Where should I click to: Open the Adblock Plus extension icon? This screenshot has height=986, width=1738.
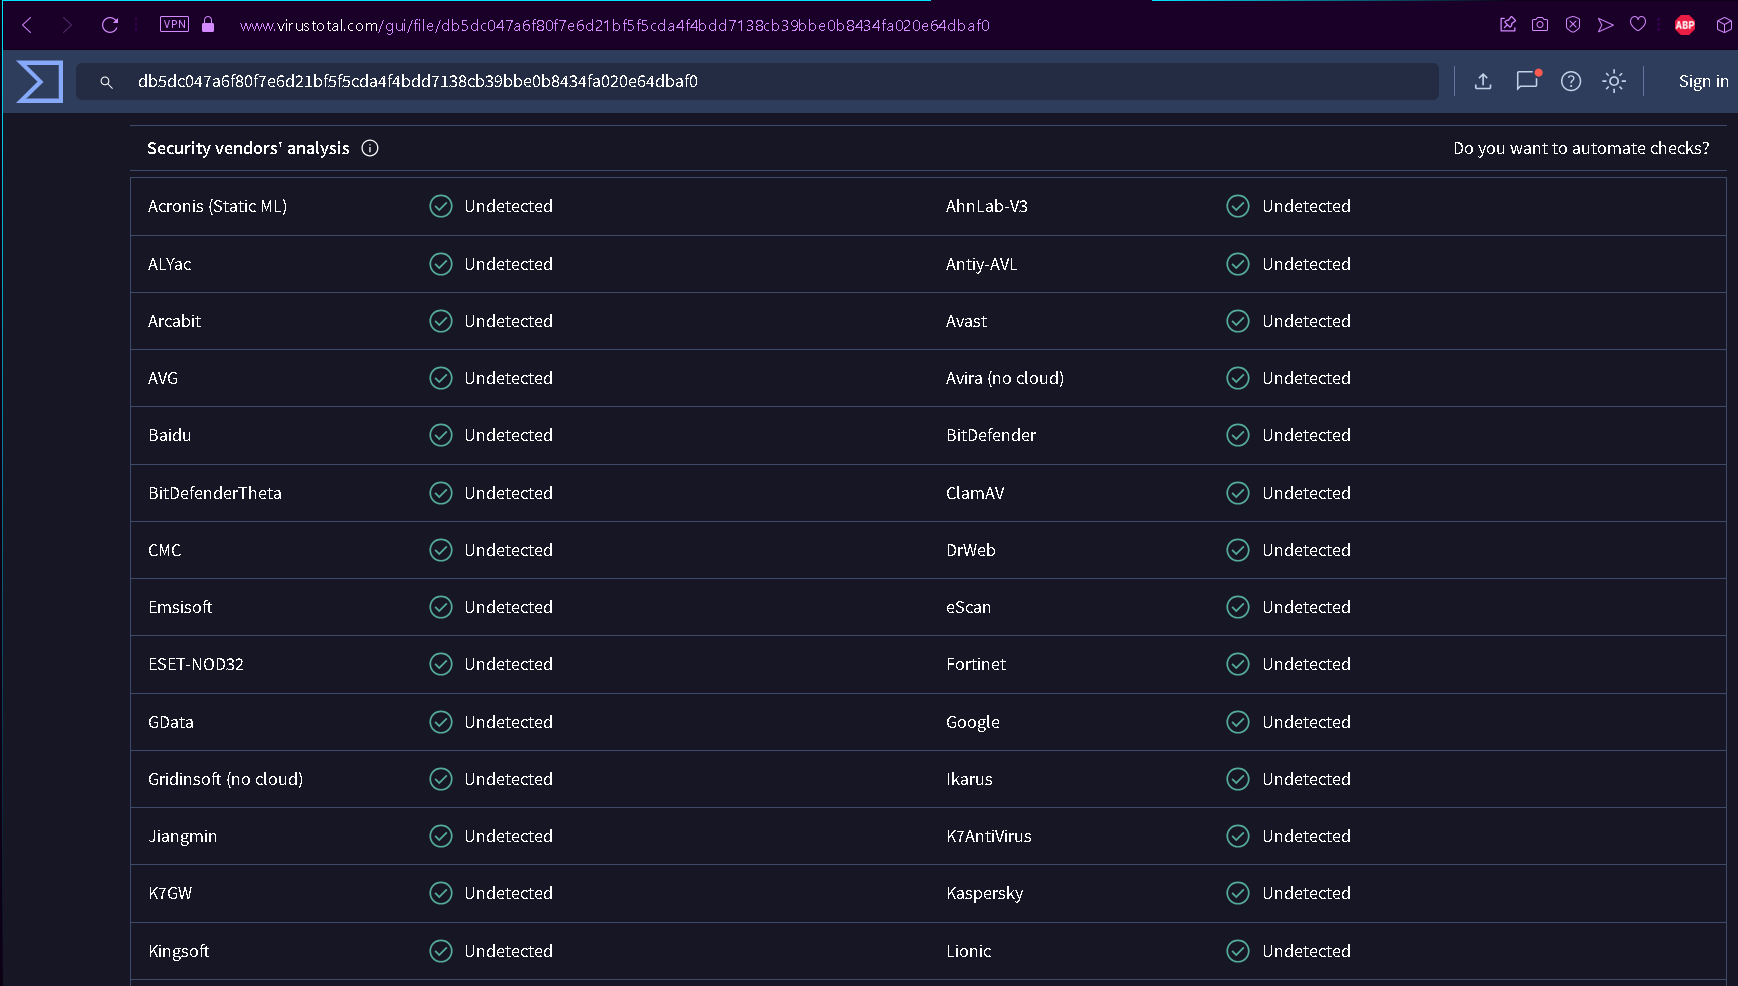pos(1685,25)
